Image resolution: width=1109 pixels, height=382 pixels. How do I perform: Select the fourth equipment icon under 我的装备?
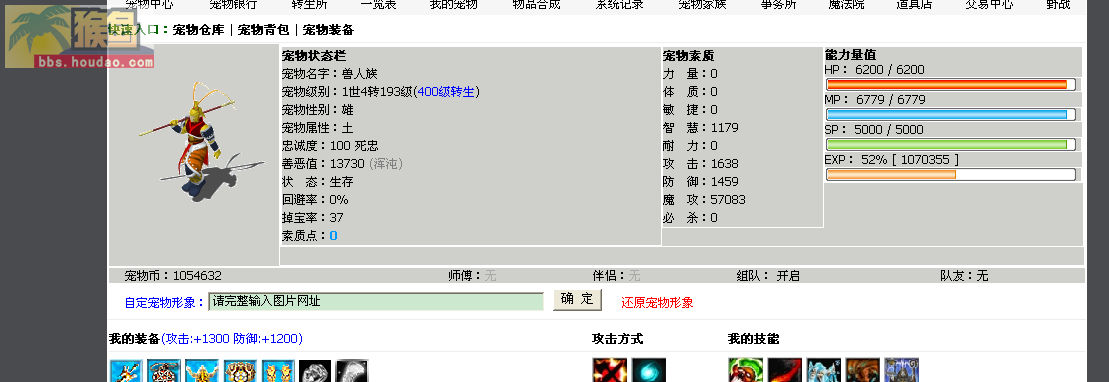coord(240,371)
